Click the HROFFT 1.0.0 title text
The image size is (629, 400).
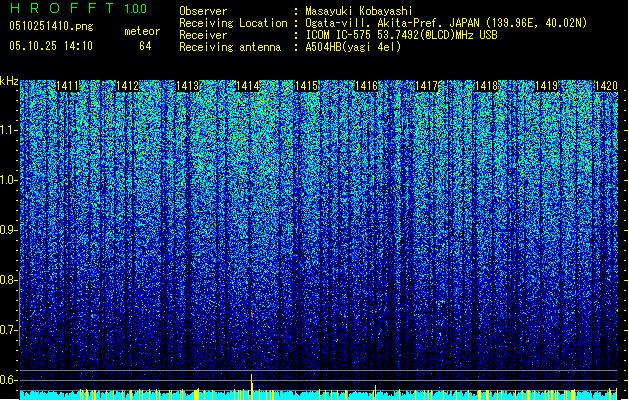coord(78,8)
